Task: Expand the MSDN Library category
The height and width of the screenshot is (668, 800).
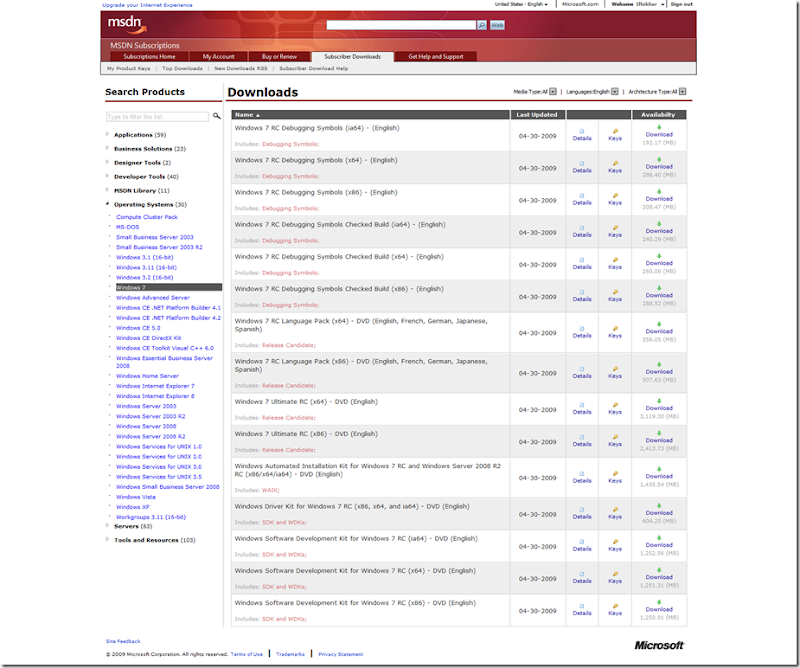Action: point(107,190)
